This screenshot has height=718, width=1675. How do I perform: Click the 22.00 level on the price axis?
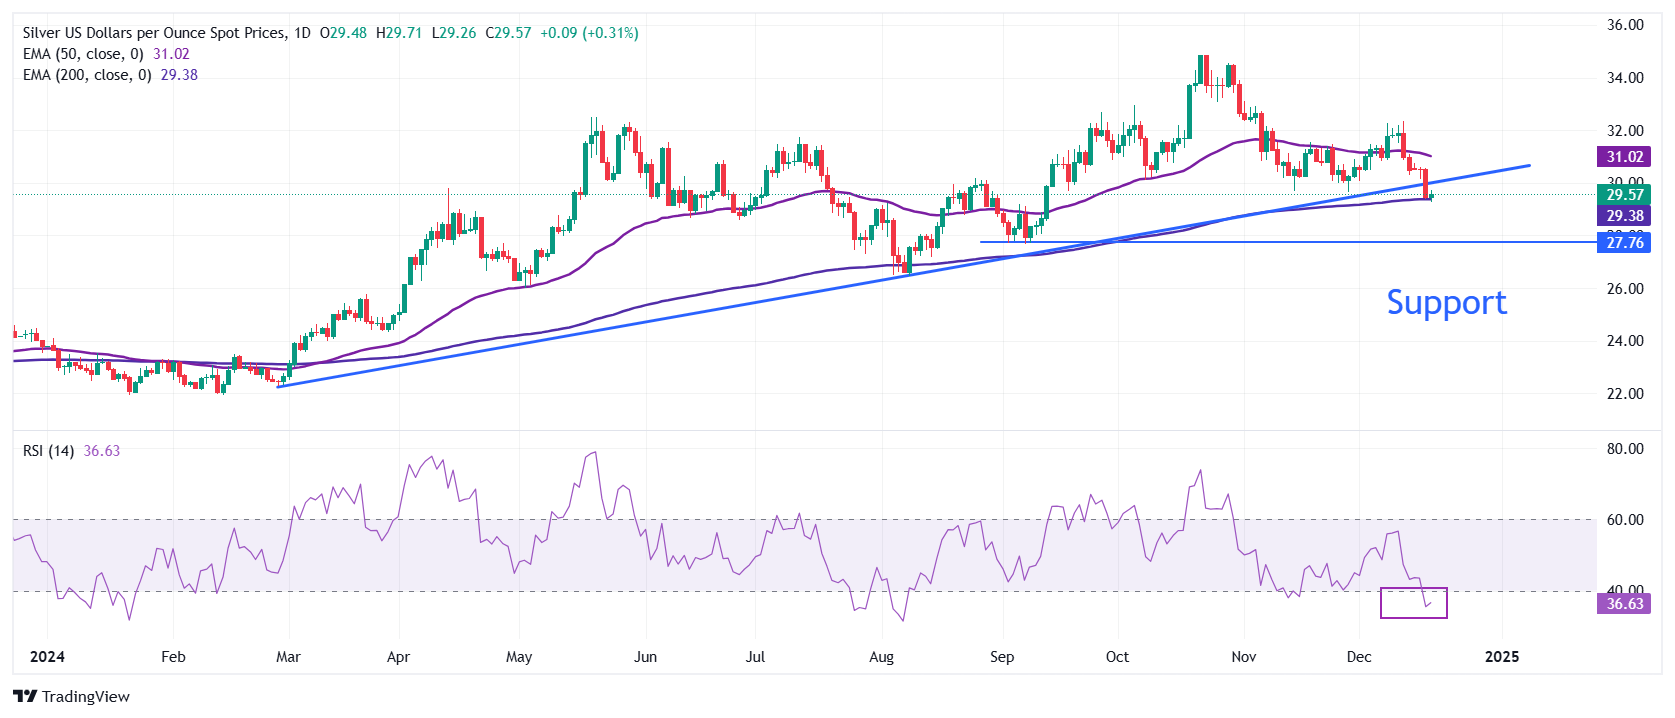tap(1625, 394)
